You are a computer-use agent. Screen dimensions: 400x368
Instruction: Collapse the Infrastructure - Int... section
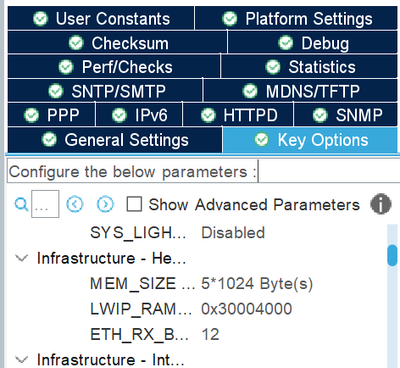click(x=22, y=359)
